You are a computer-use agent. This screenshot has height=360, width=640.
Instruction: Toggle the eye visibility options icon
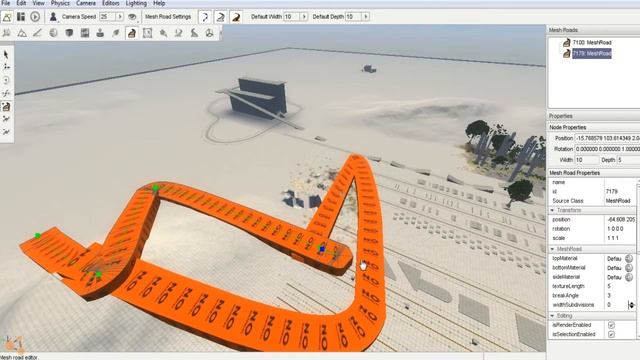point(132,17)
